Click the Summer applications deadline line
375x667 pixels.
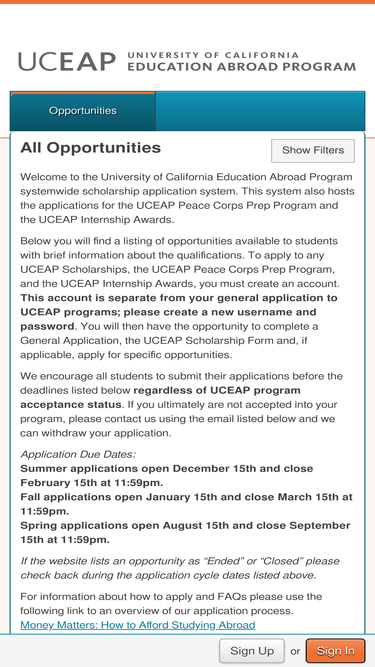167,476
